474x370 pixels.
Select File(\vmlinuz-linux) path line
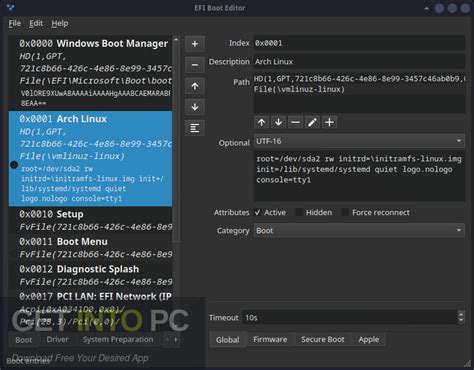pyautogui.click(x=299, y=89)
